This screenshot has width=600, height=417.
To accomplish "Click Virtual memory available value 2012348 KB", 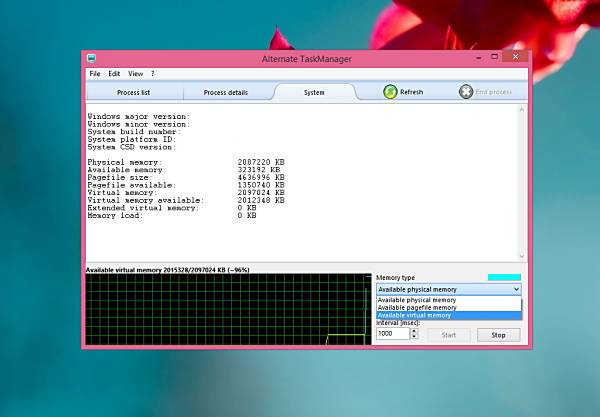I will [261, 200].
